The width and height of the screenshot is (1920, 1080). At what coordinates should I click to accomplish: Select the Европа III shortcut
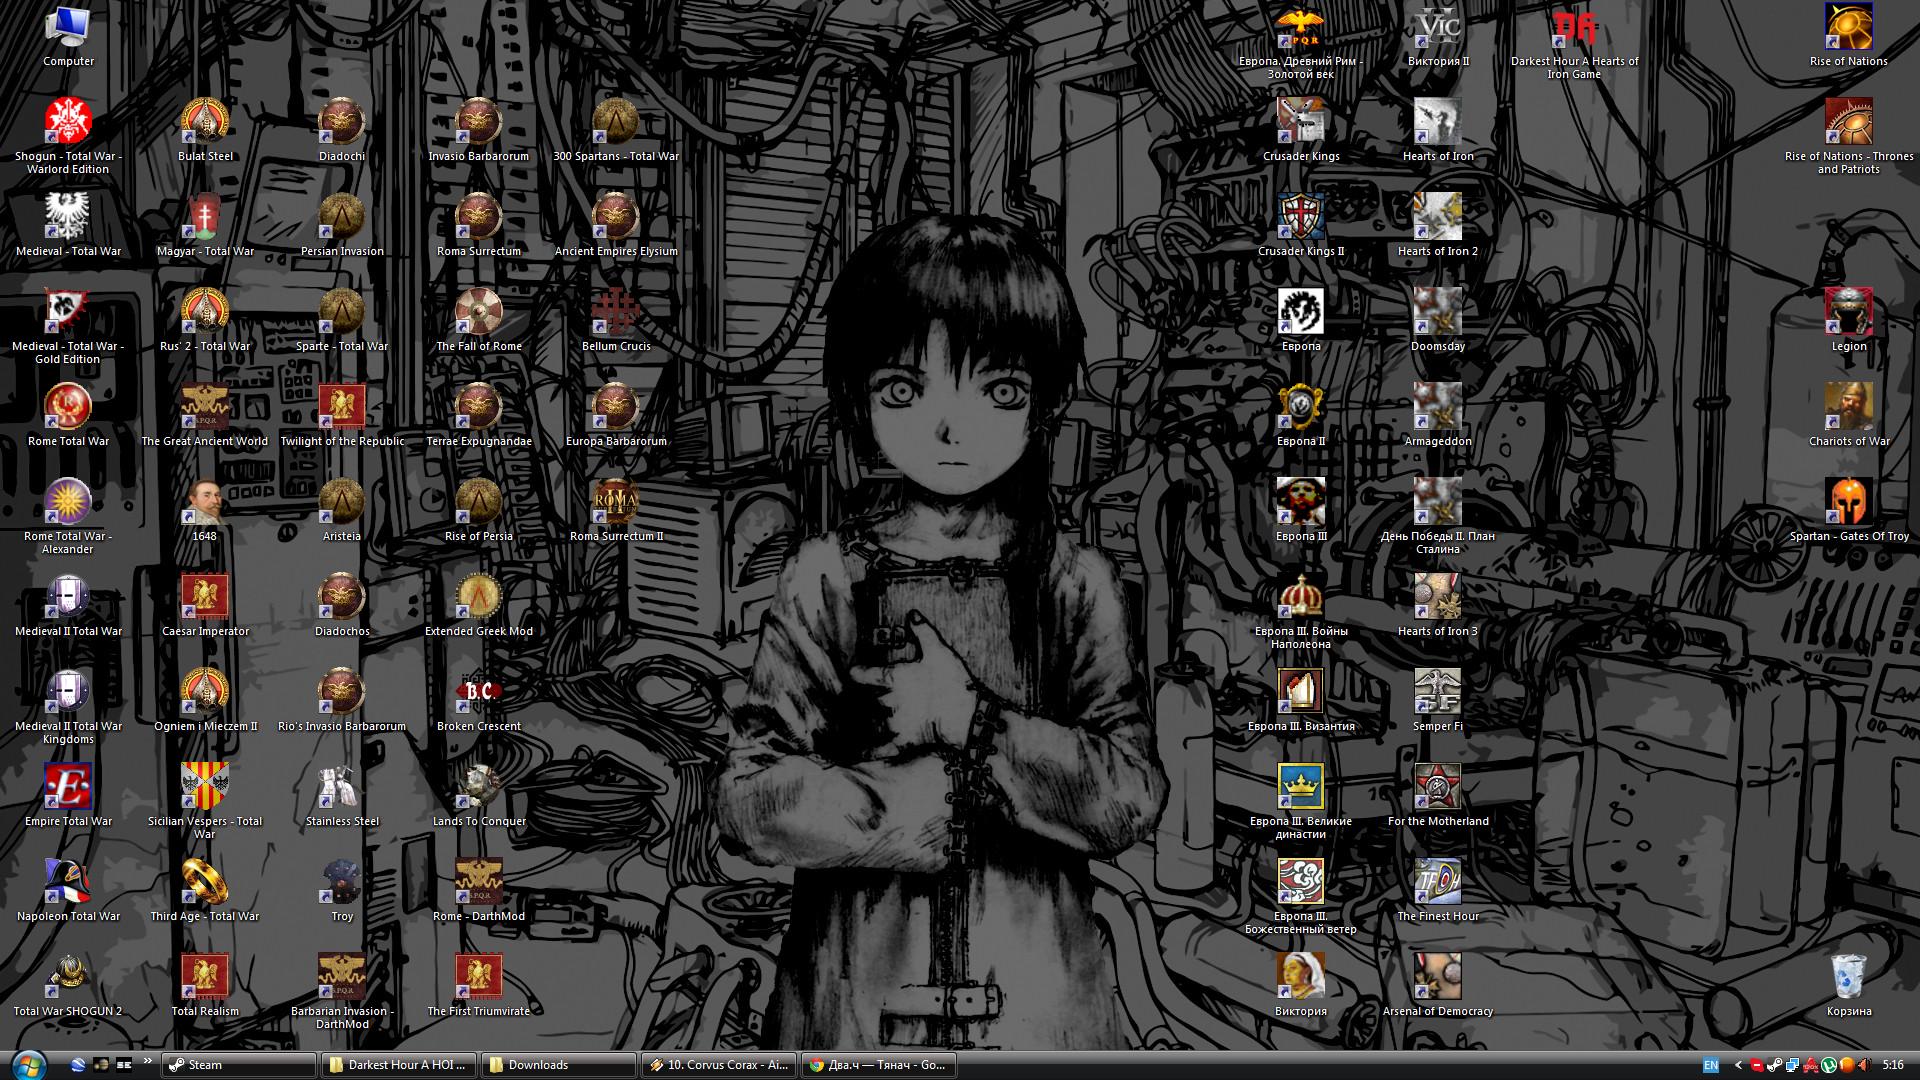point(1301,510)
